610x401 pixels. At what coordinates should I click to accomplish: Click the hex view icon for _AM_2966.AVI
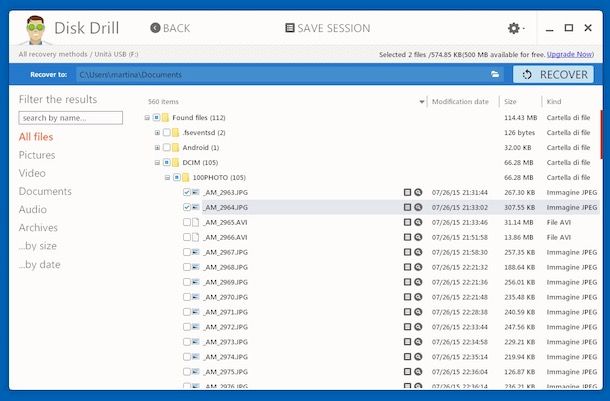pos(407,237)
